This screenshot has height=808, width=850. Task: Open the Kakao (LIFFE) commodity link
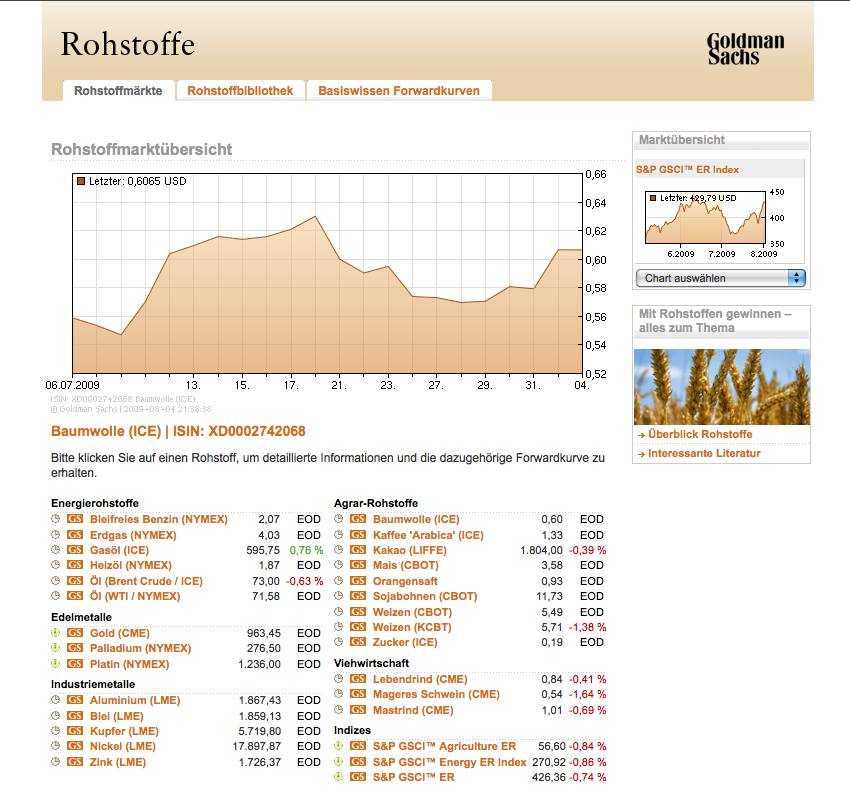[x=410, y=550]
